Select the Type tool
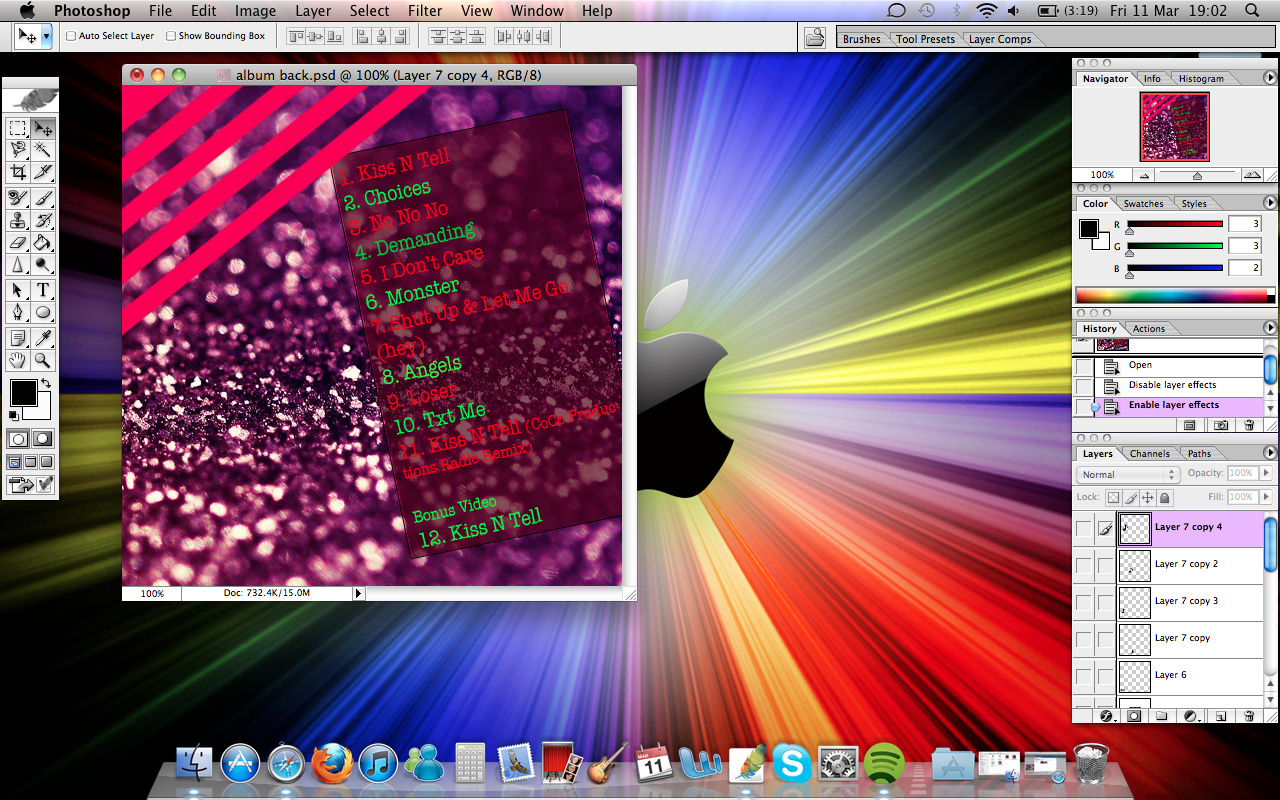 [x=43, y=290]
